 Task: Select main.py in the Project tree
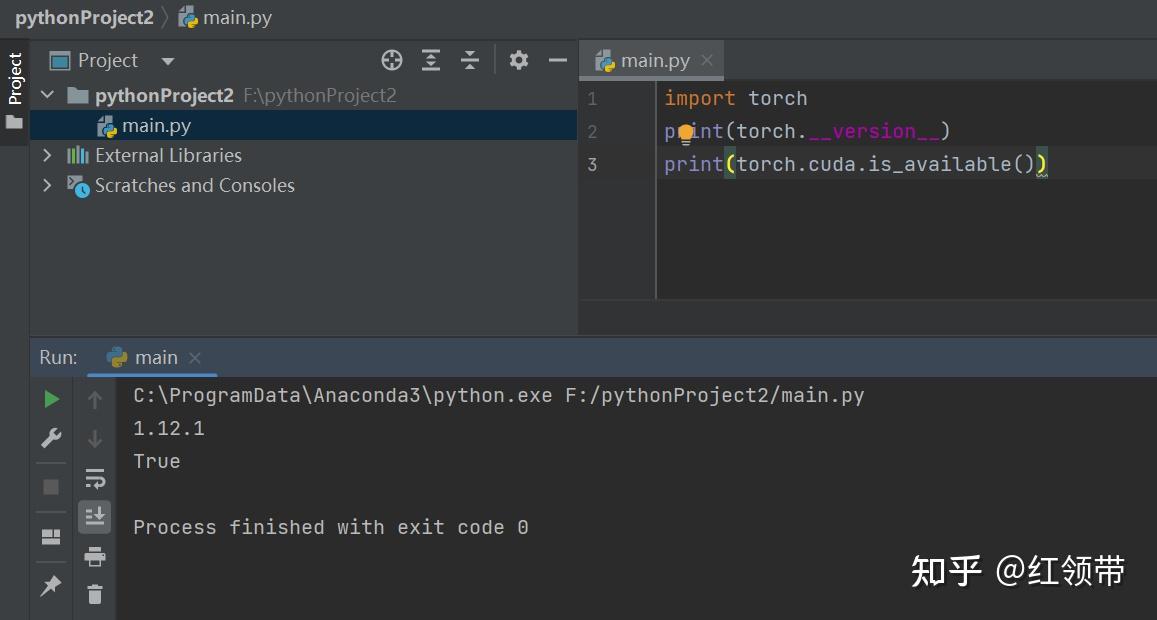click(157, 125)
